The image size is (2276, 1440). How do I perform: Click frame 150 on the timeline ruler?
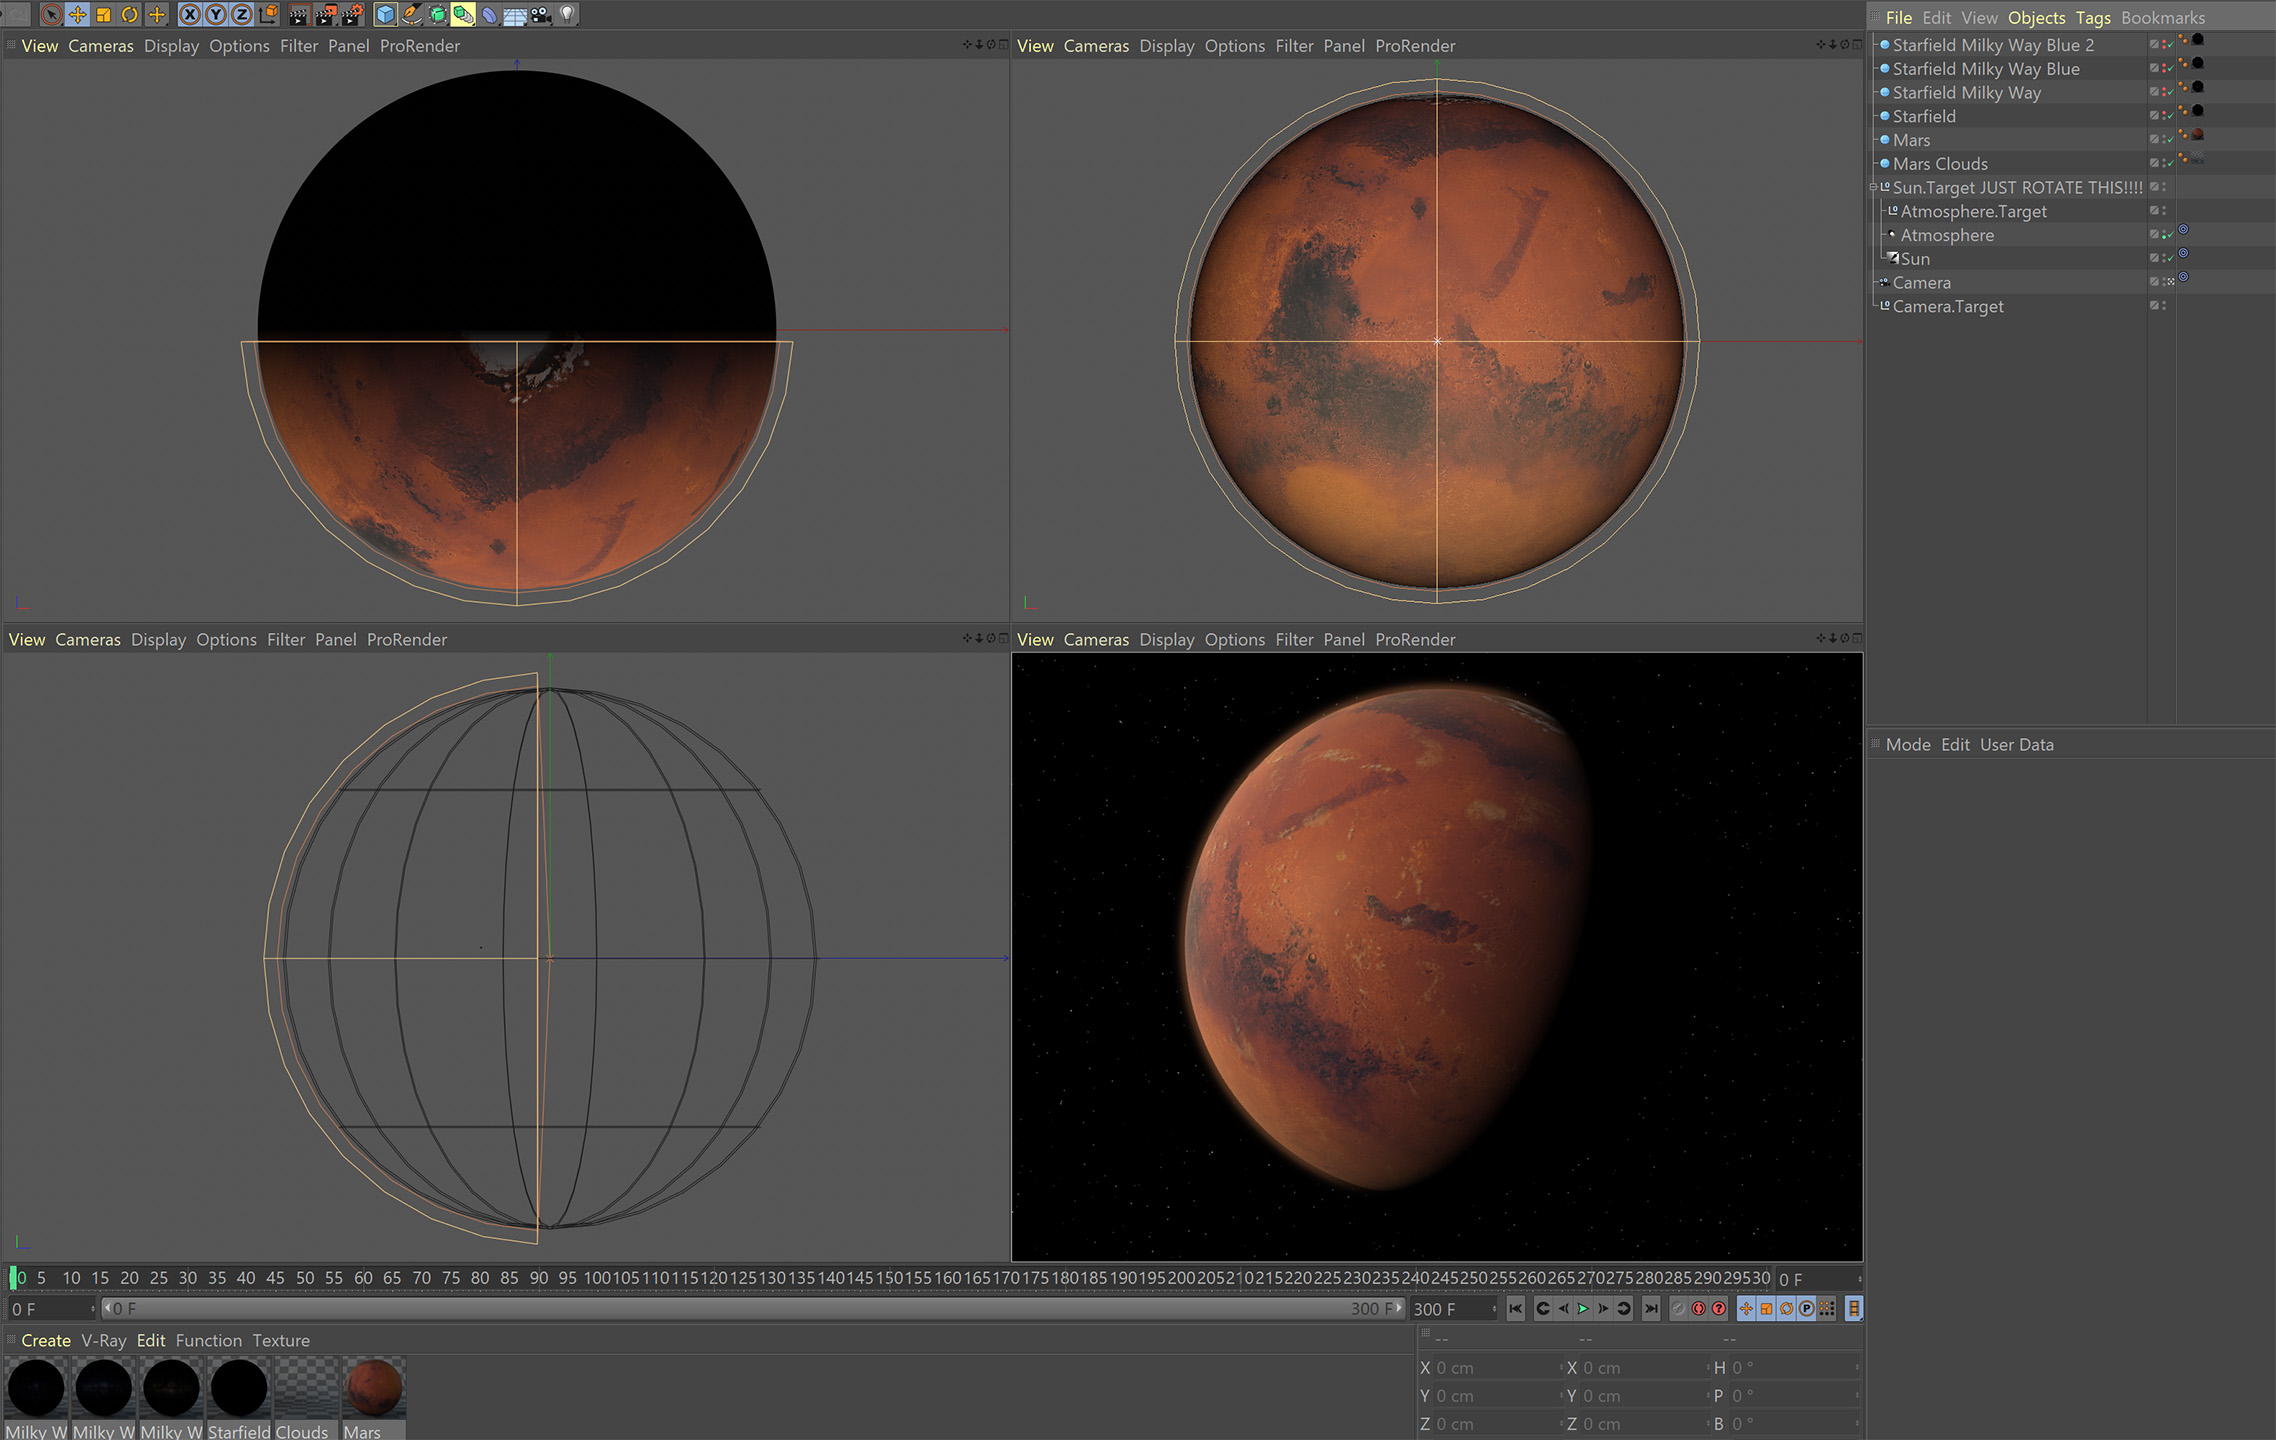[890, 1278]
